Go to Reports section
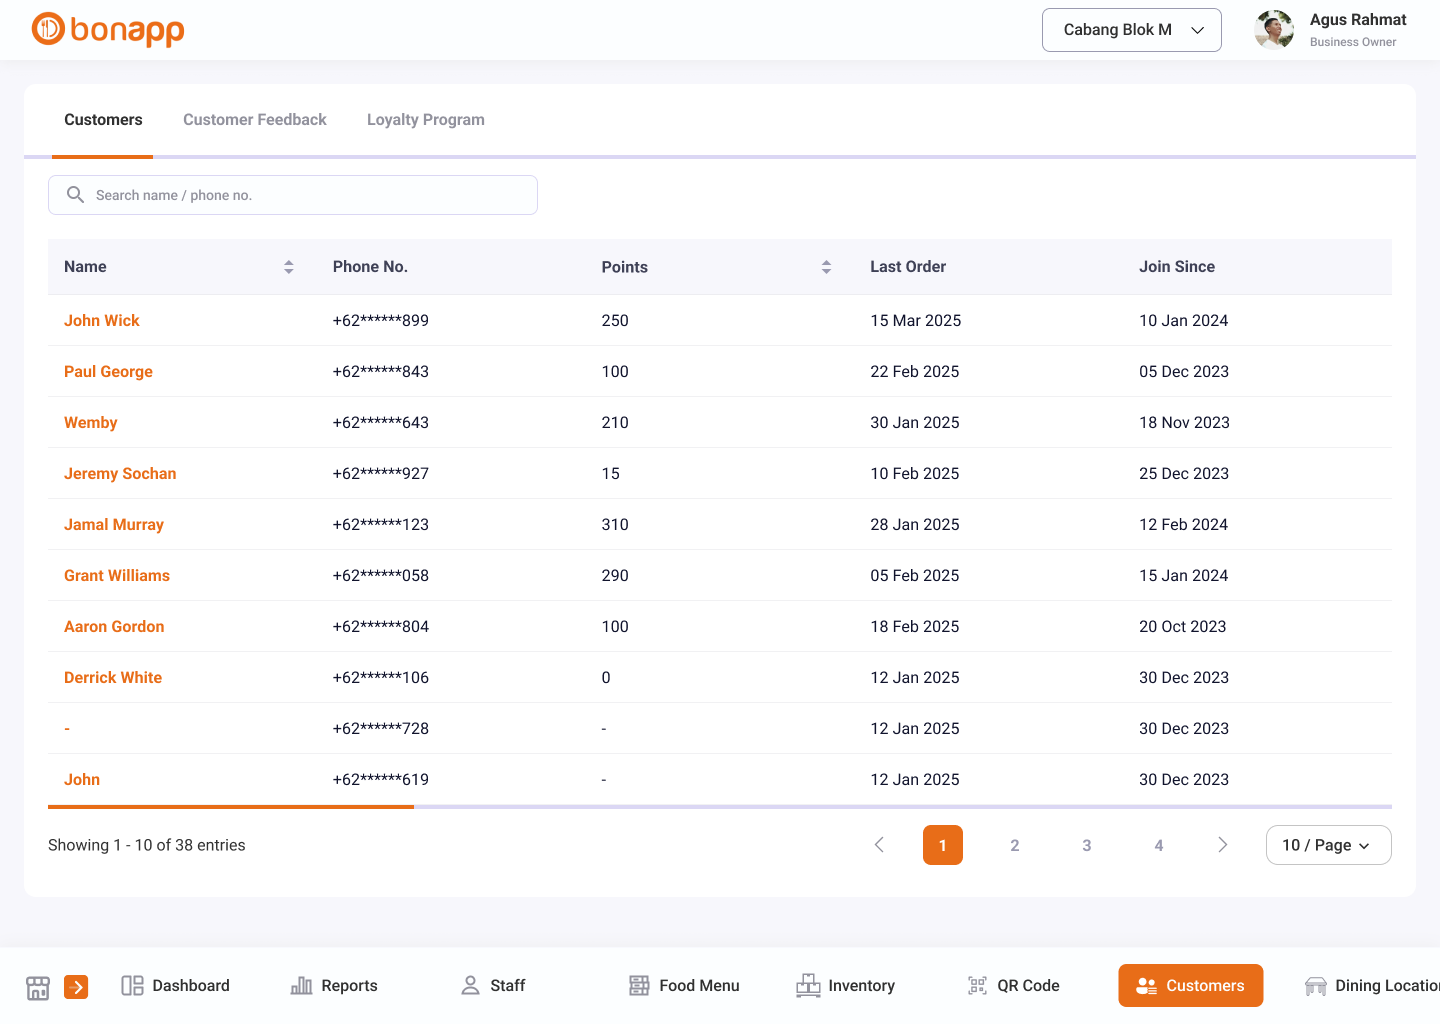Viewport: 1440px width, 1024px height. (334, 986)
